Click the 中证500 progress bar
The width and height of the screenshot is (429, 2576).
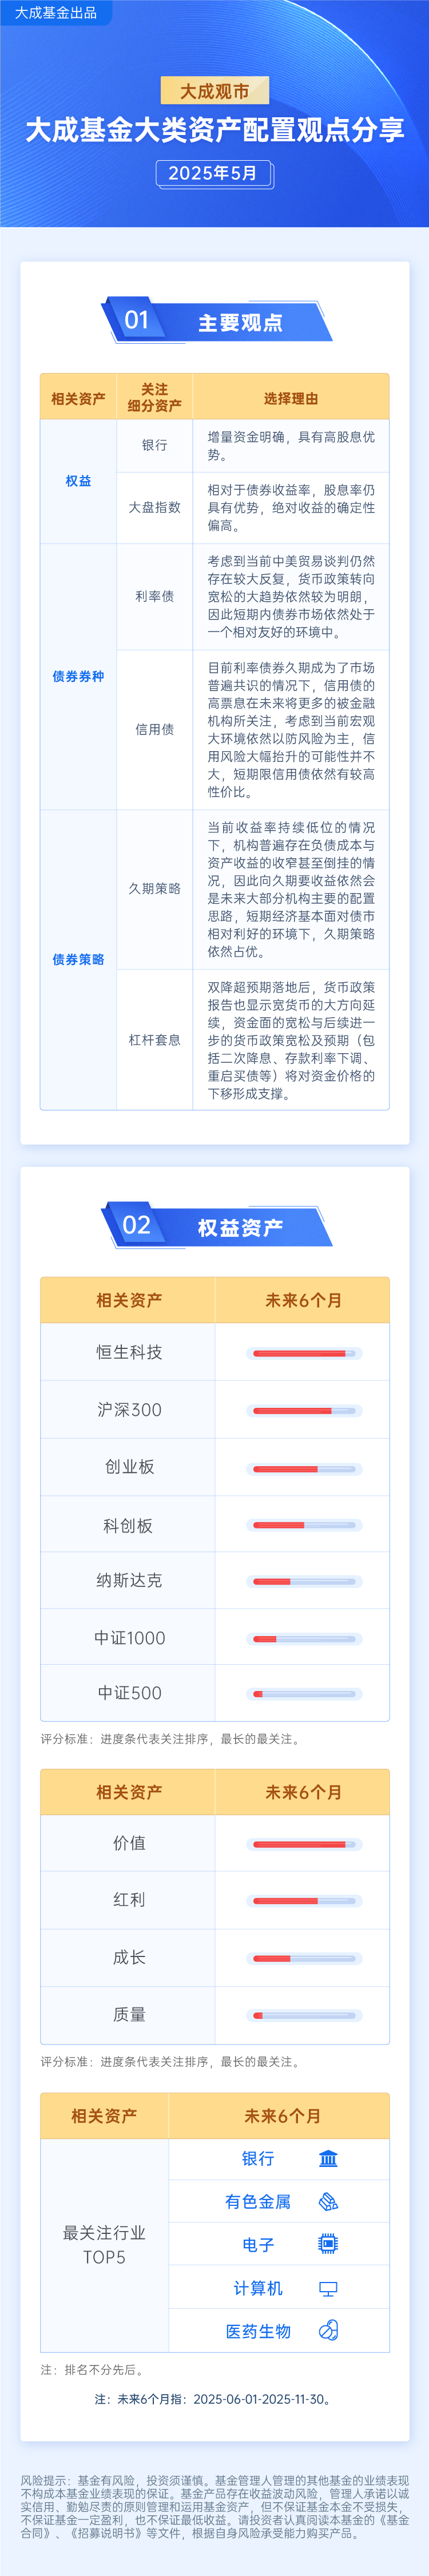click(x=304, y=1694)
